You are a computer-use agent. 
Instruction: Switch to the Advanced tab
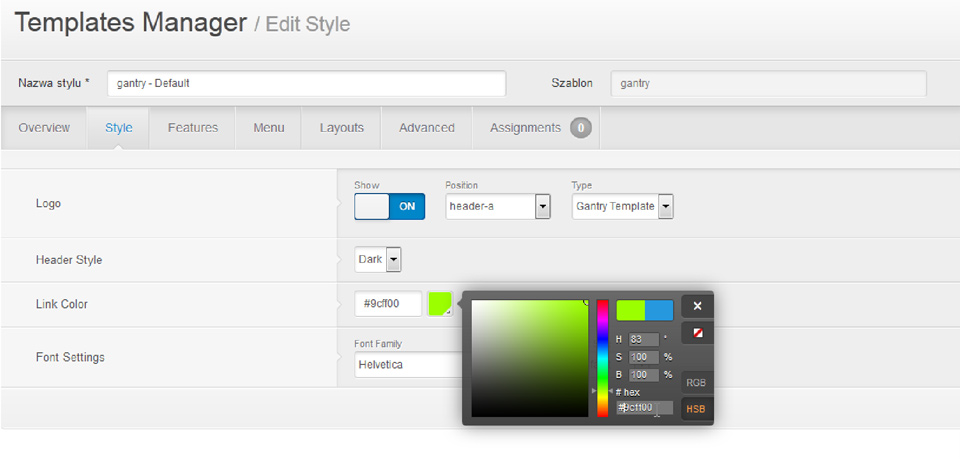click(x=427, y=128)
